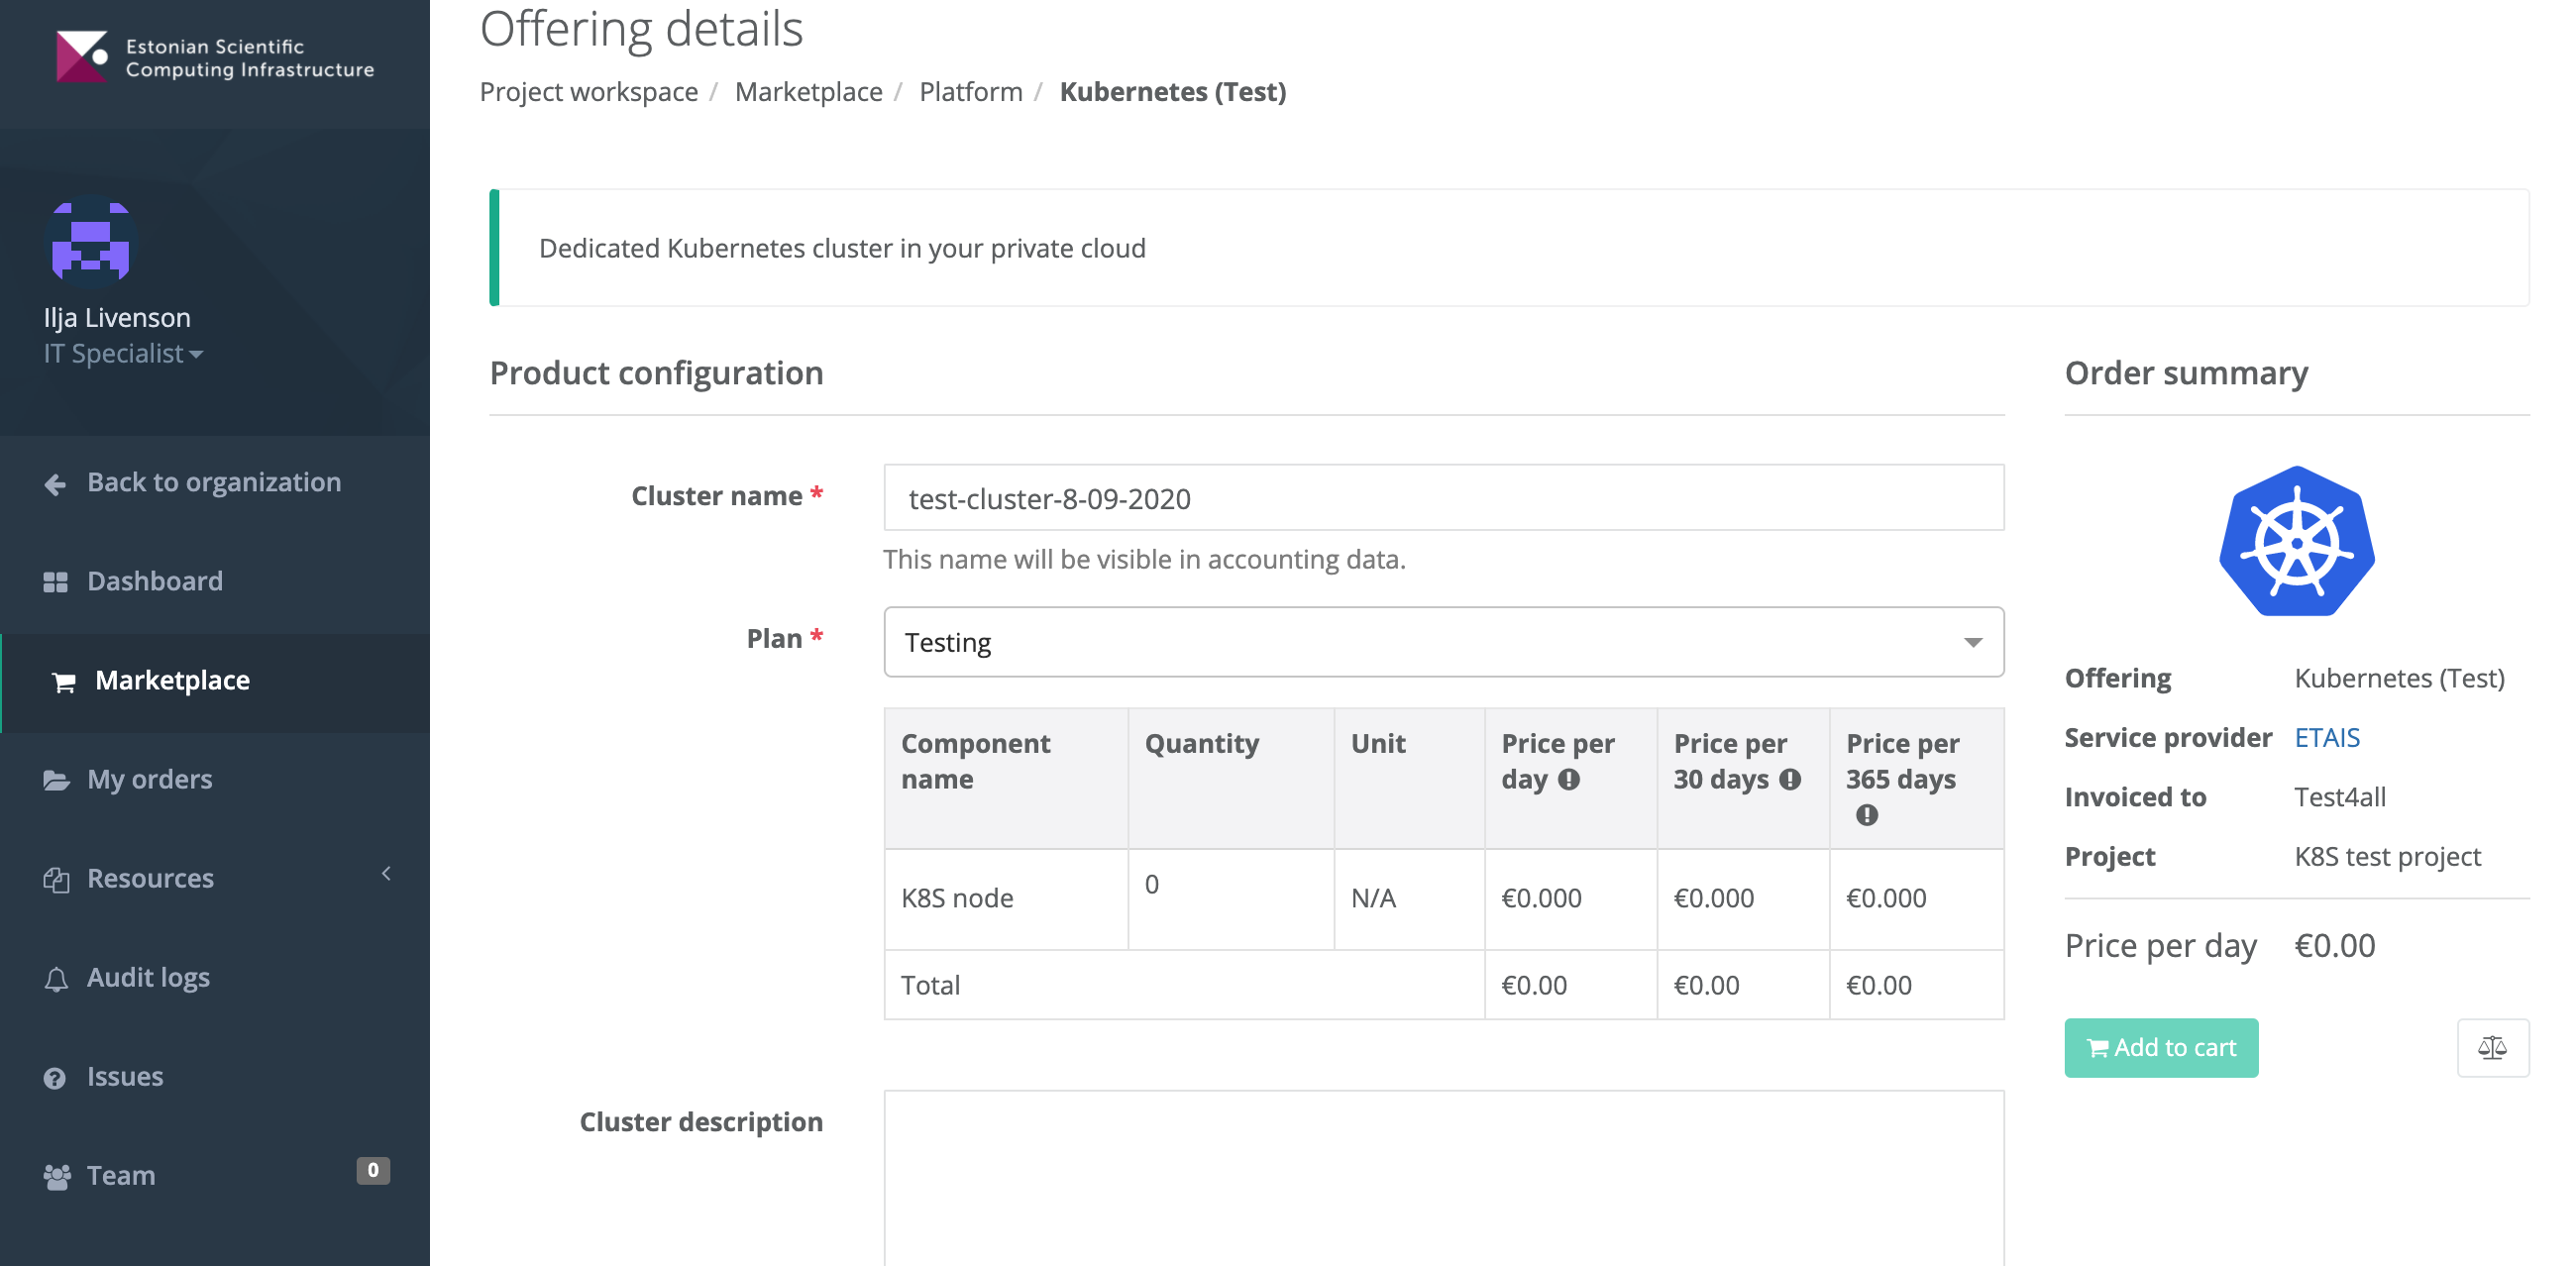Click the K8S test project value
Viewport: 2576px width, 1266px height.
(2387, 857)
